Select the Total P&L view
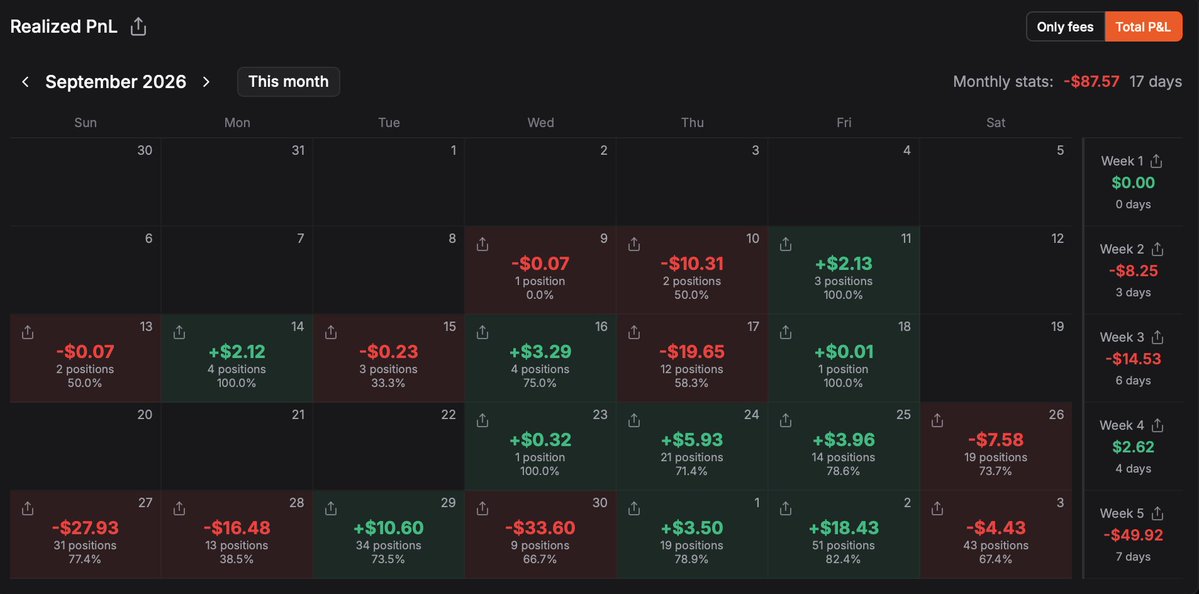This screenshot has width=1199, height=594. (x=1143, y=27)
